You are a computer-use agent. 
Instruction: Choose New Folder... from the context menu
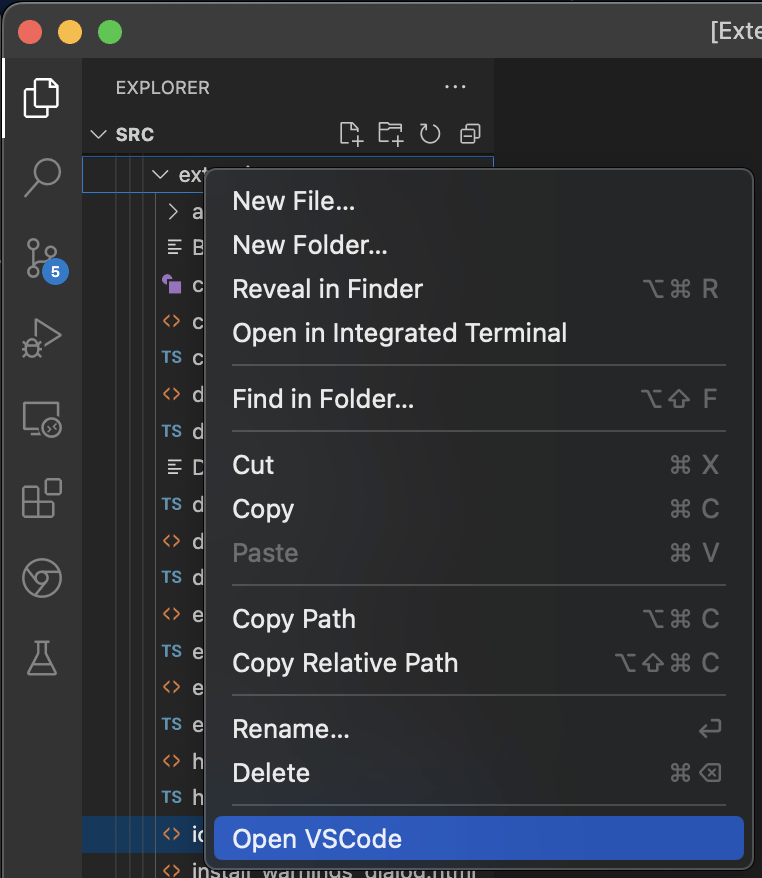479,245
